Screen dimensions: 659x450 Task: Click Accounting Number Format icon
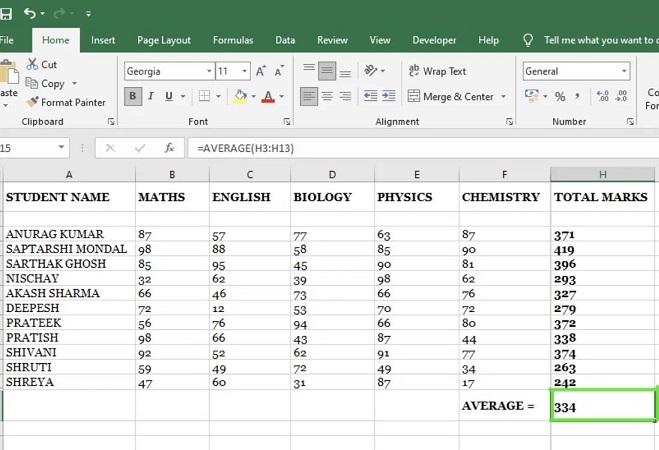pos(532,96)
